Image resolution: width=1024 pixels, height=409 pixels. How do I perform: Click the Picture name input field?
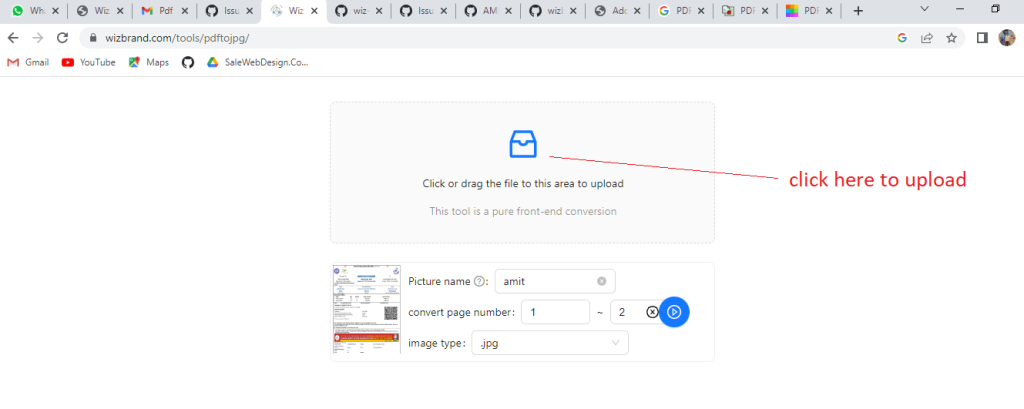pyautogui.click(x=545, y=282)
